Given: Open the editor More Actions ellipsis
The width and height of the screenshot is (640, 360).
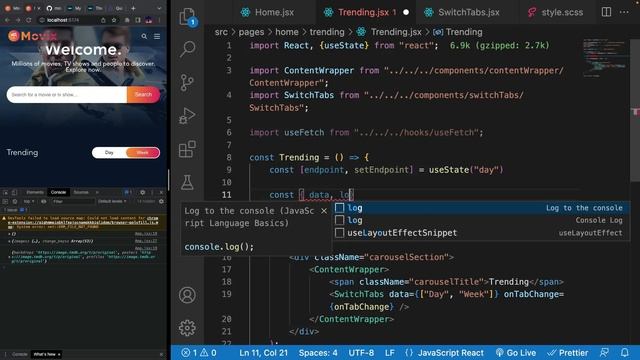Looking at the screenshot, I should 624,12.
